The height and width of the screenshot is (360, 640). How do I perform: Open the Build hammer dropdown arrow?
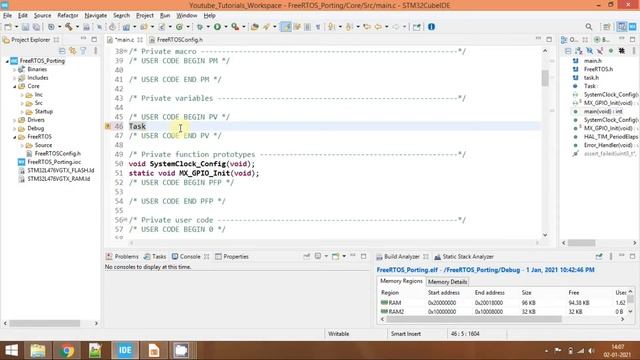pos(77,27)
